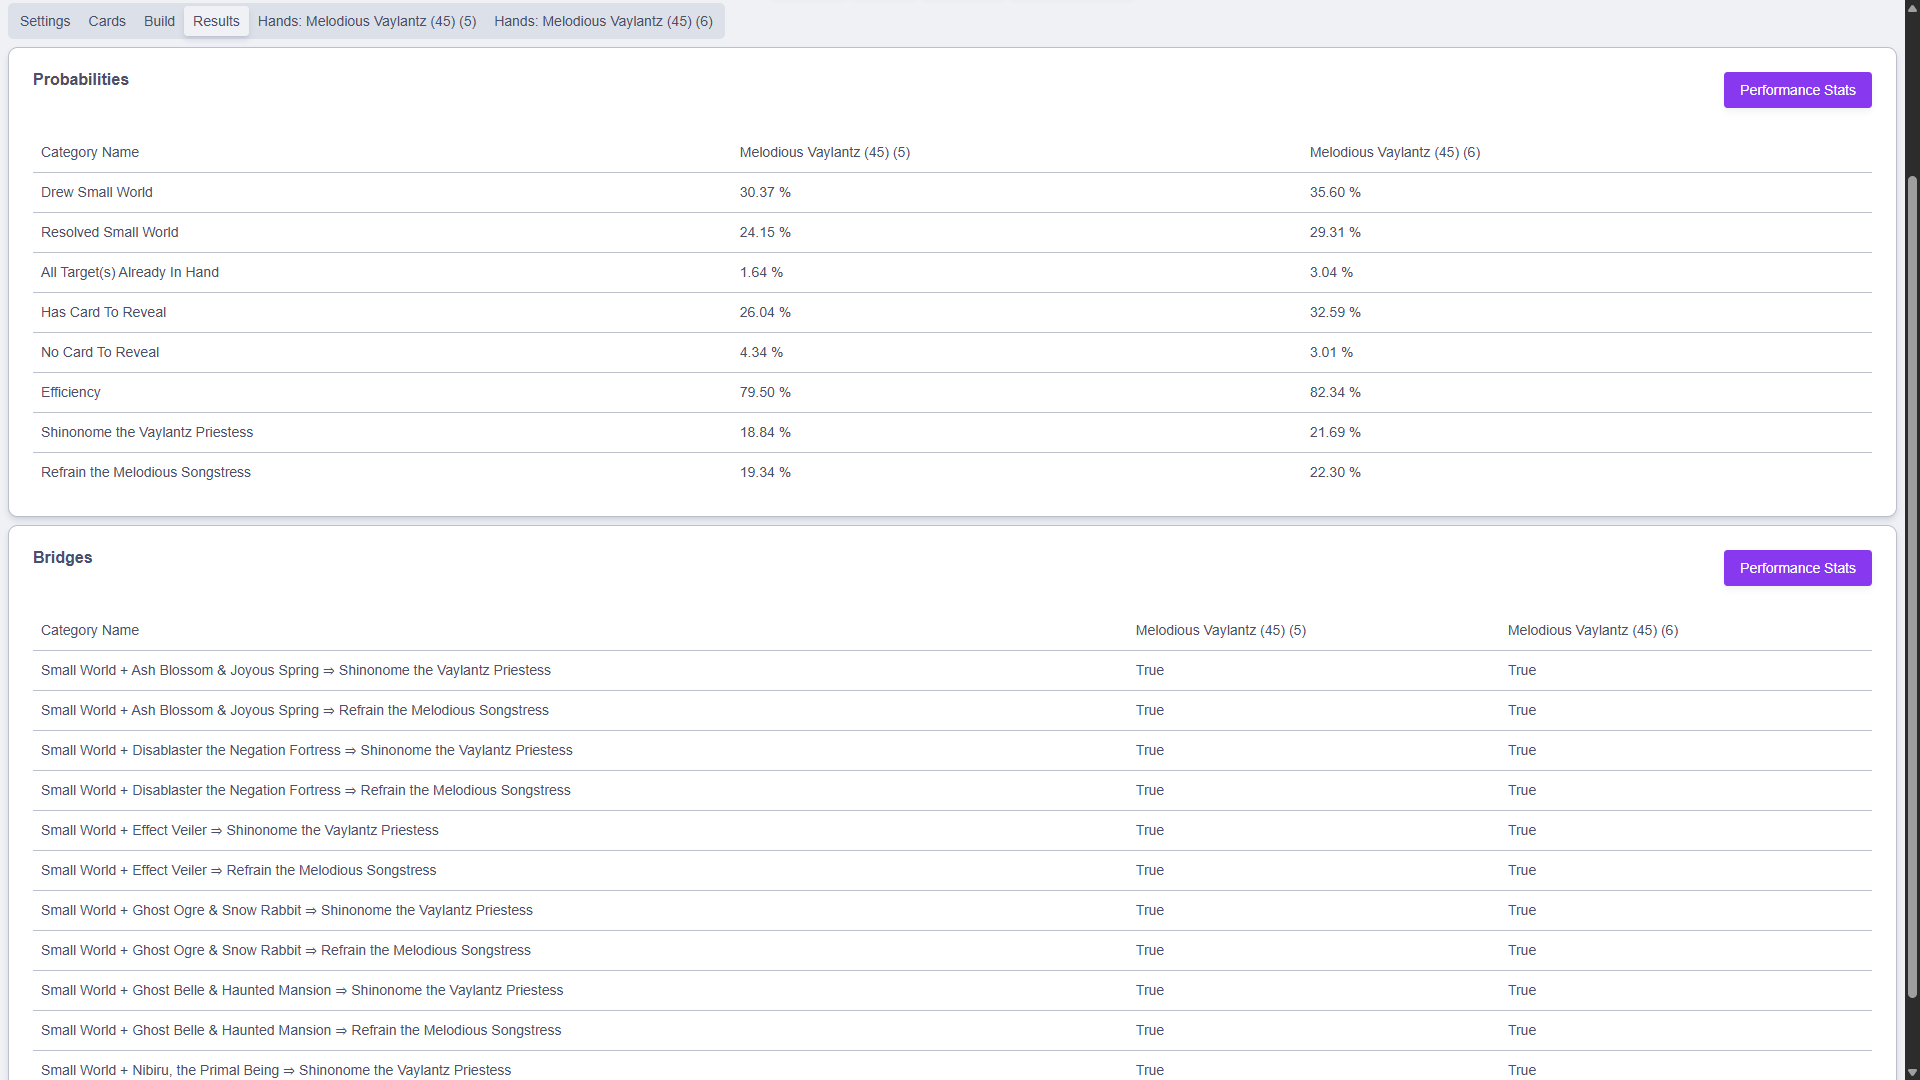Open Hands: Melodious Vaylantz (45) (6) tab
This screenshot has width=1920, height=1080.
click(x=603, y=21)
